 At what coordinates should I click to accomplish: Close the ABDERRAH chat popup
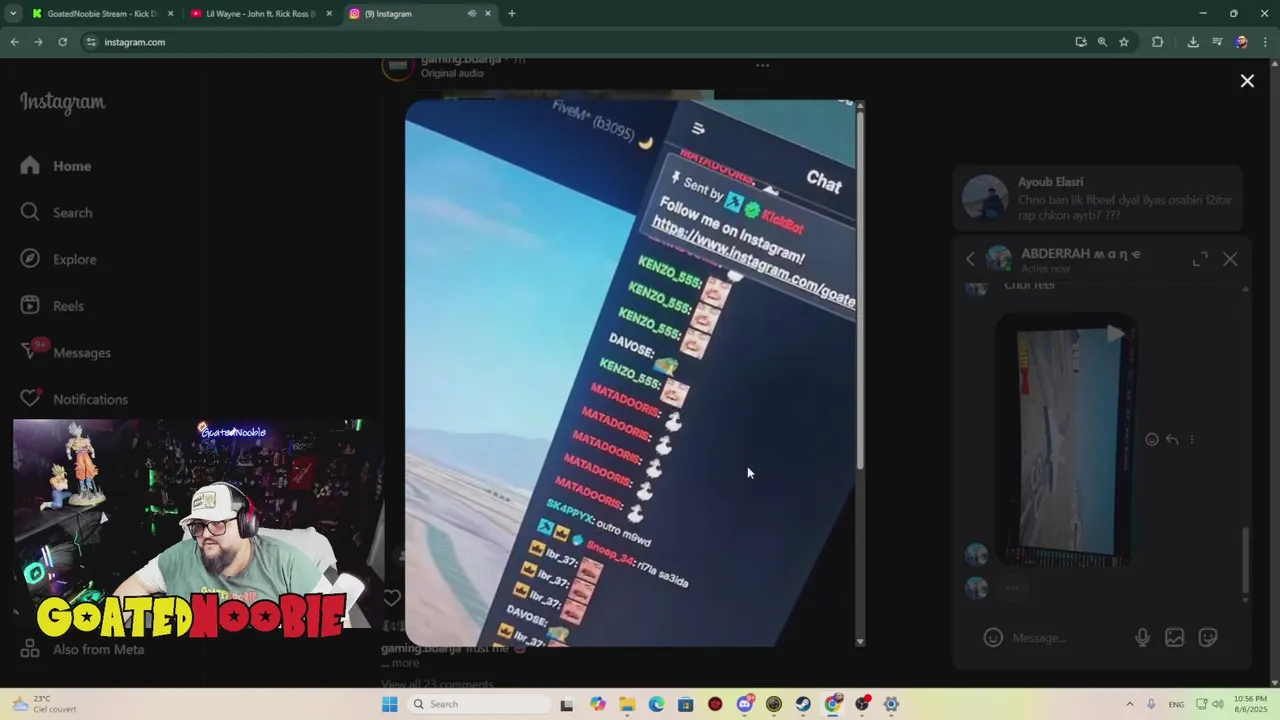(1230, 259)
